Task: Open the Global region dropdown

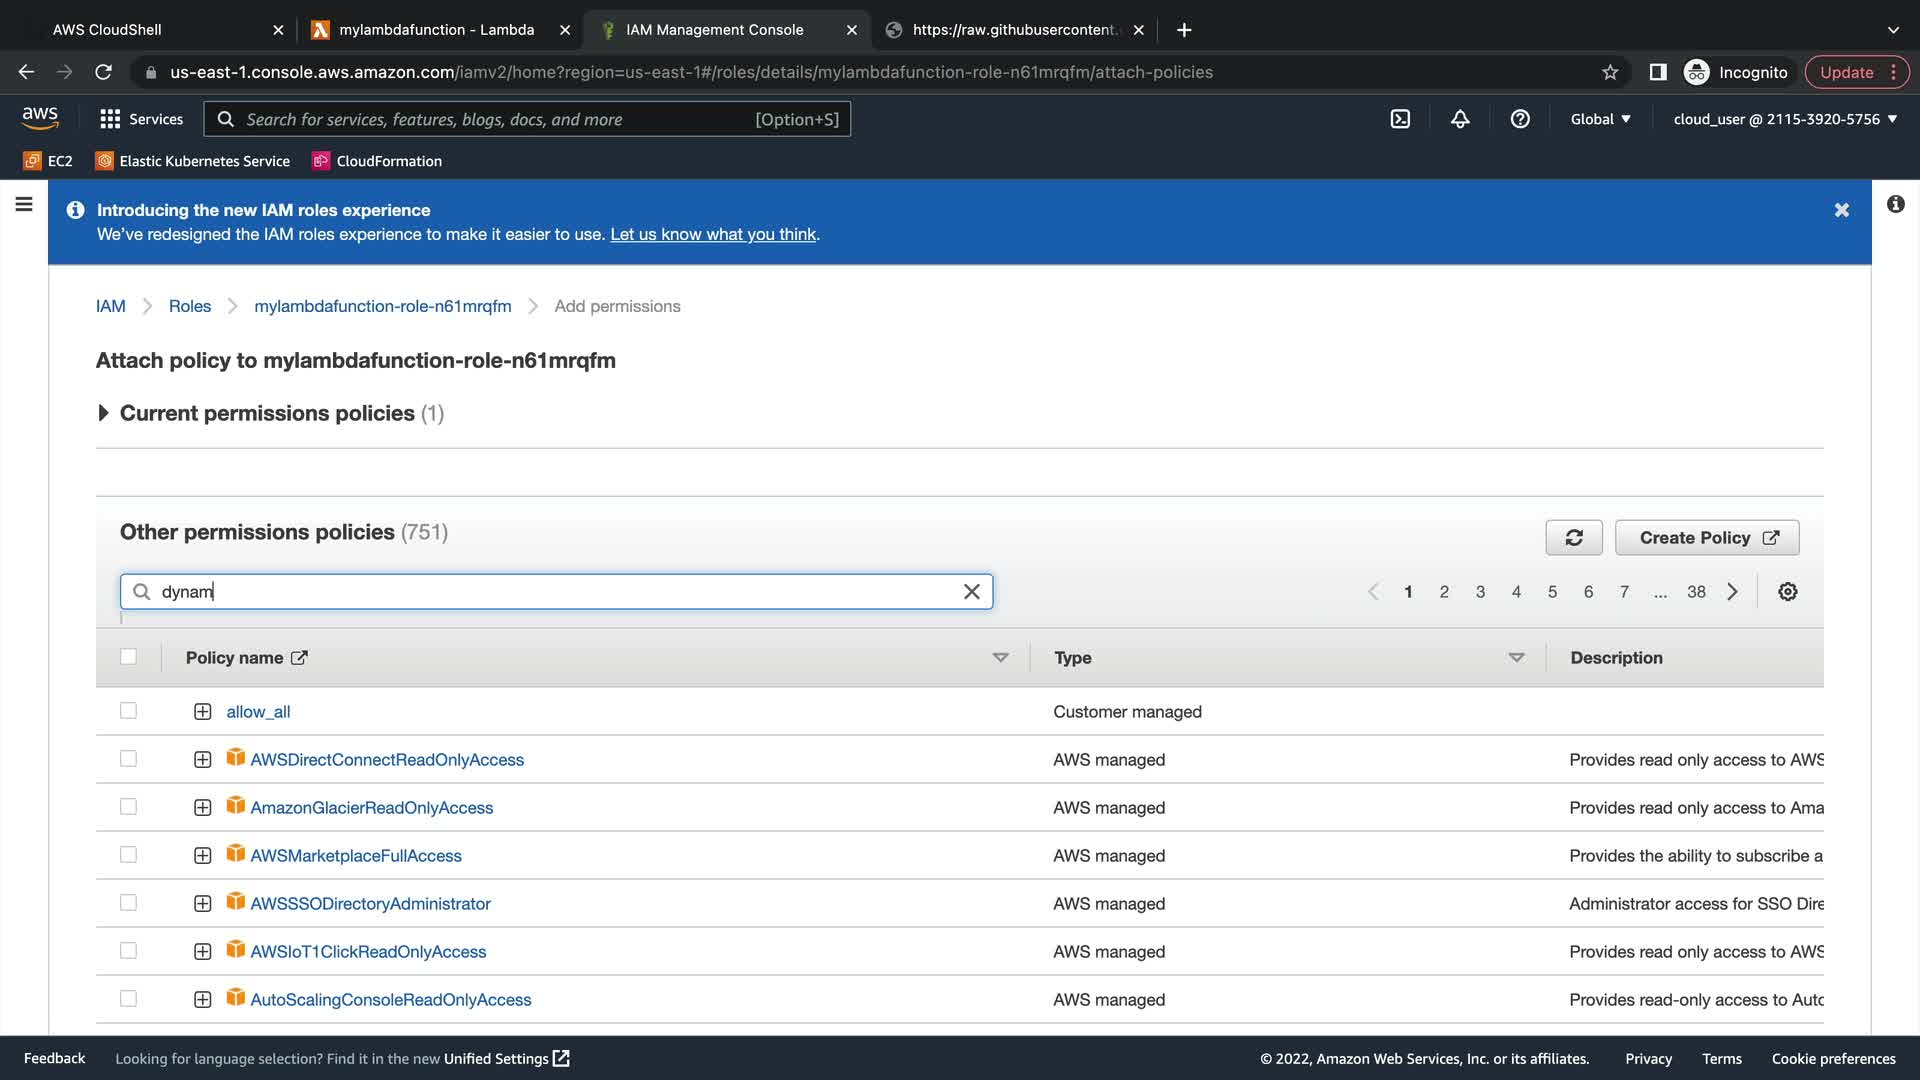Action: point(1600,119)
